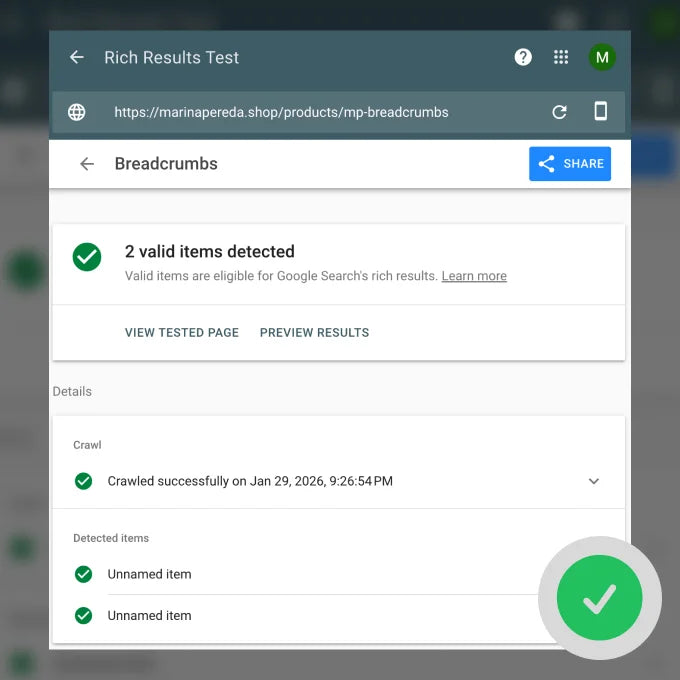This screenshot has width=680, height=680.
Task: Click back arrow beside Rich Results Test
Action: 76,58
